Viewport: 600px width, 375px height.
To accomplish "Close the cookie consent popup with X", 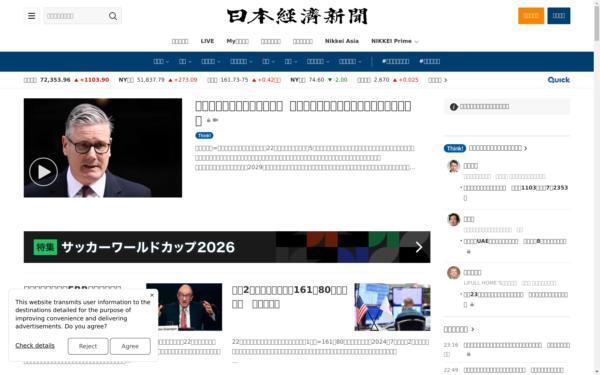I will coord(152,295).
